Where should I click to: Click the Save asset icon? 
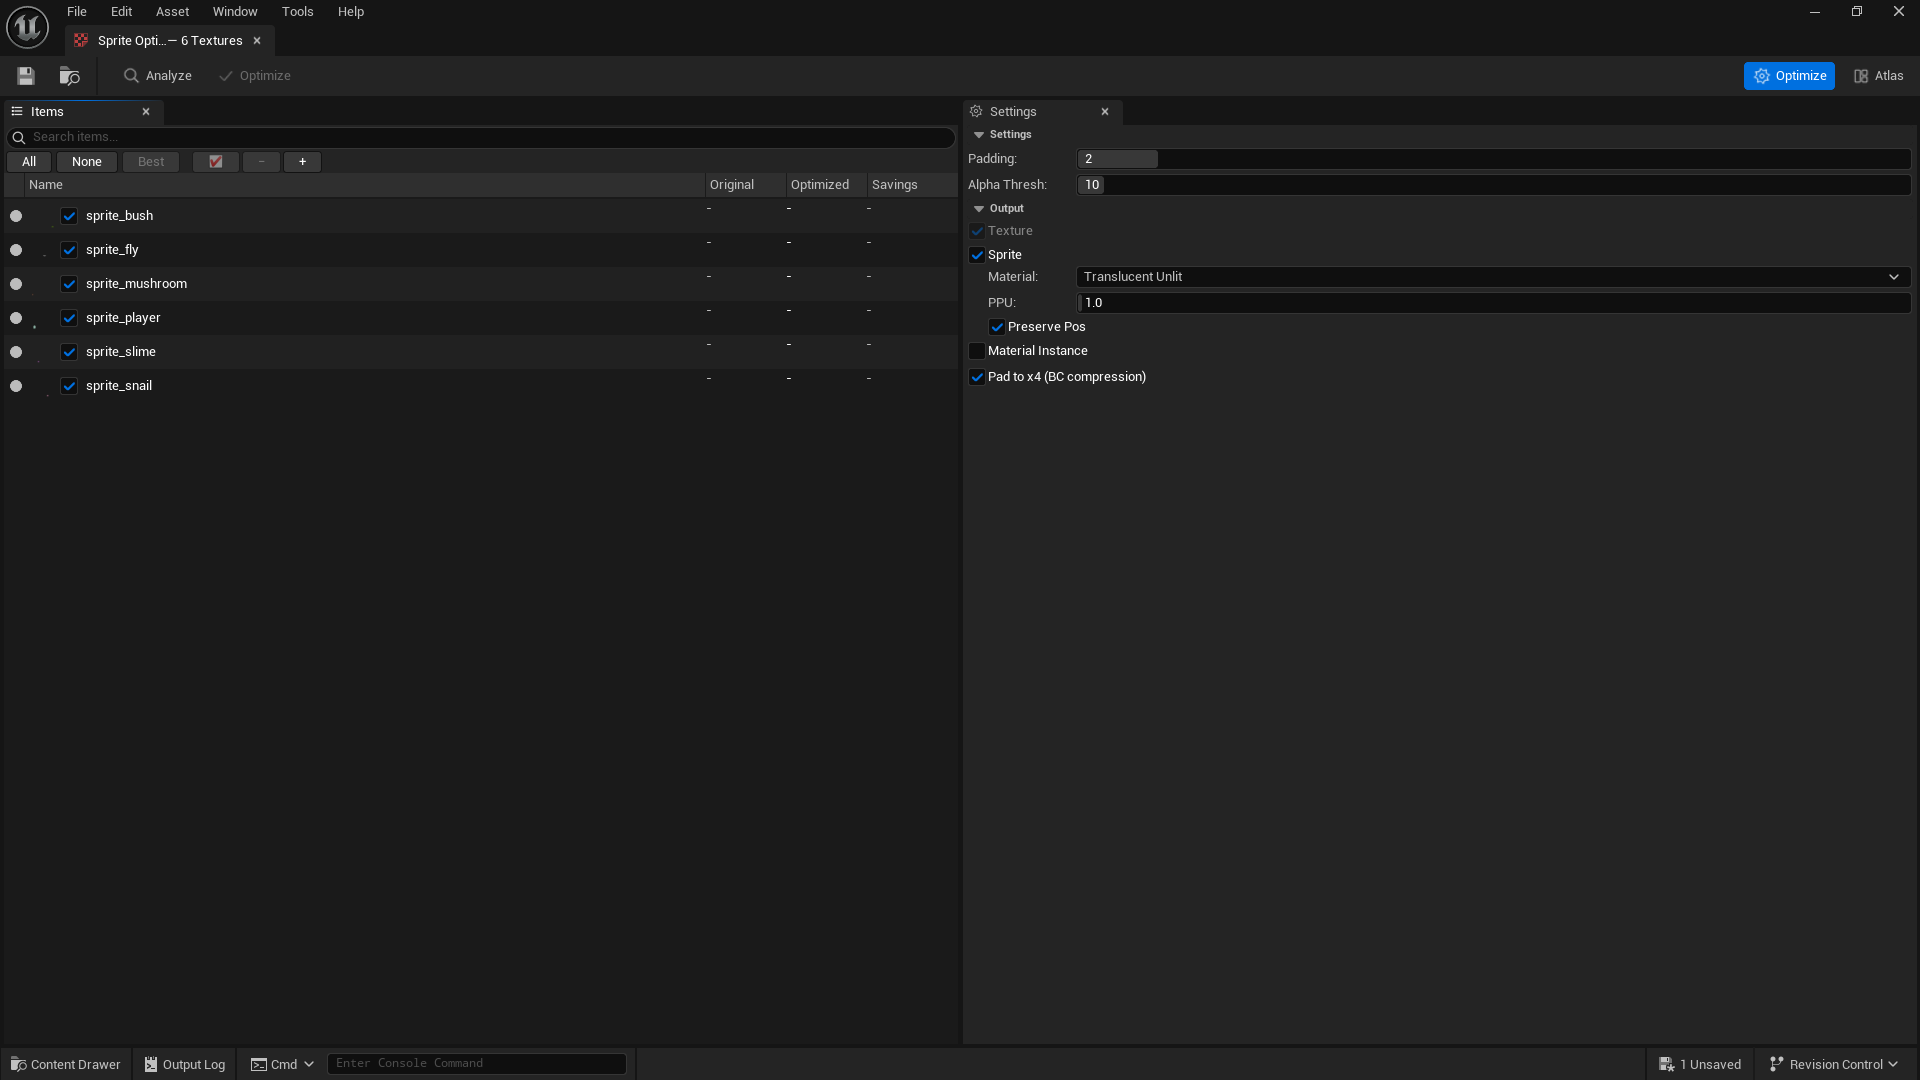click(26, 76)
